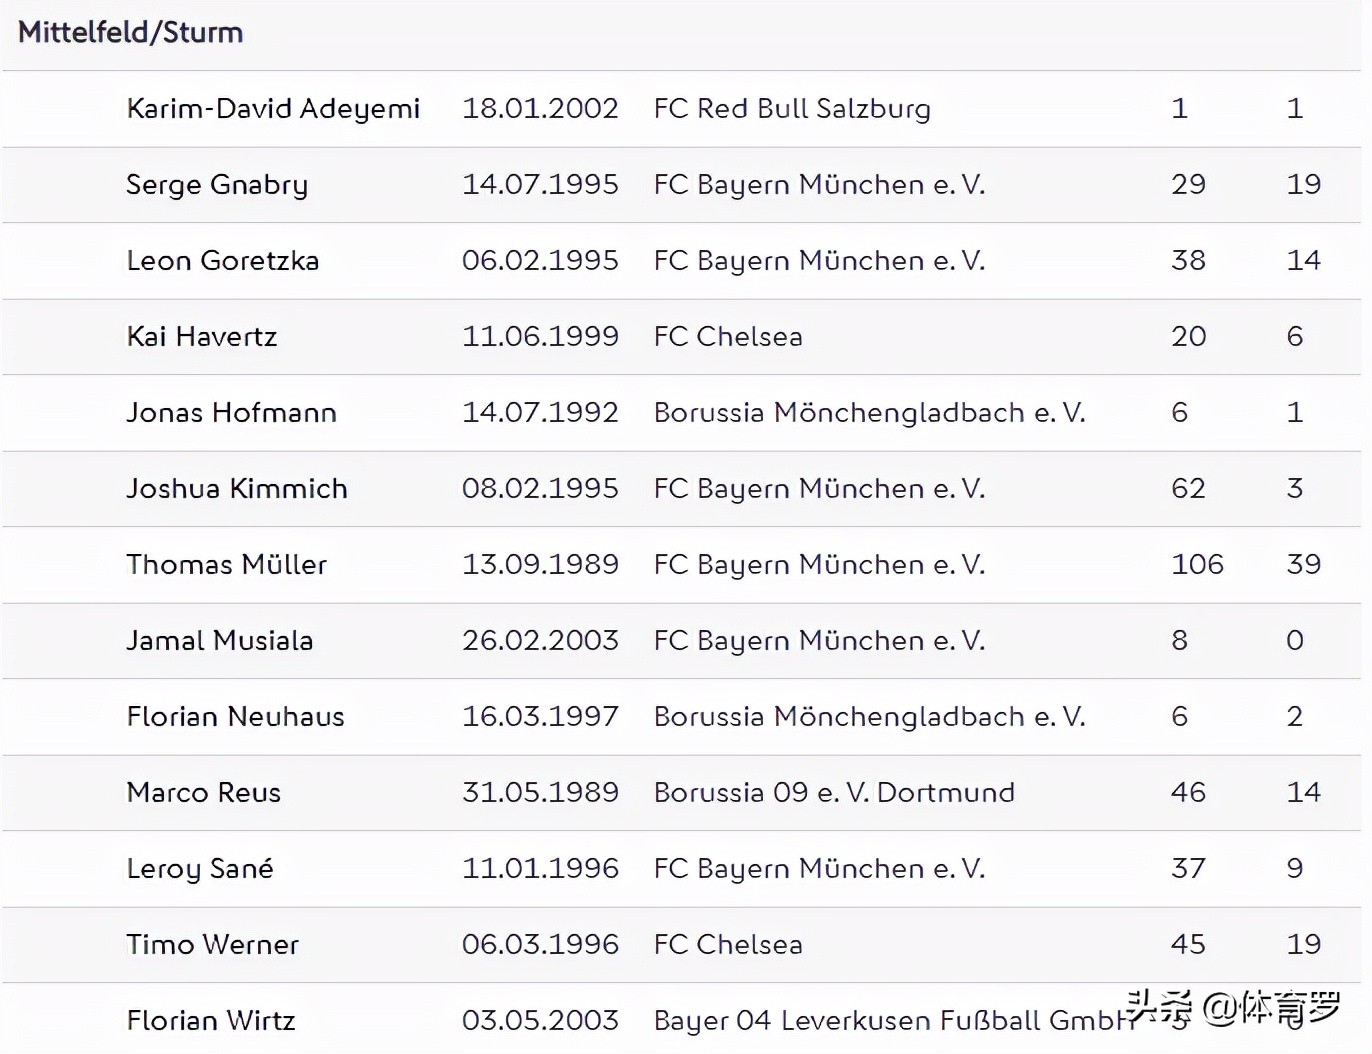
Task: Select Jamal Musiala's name
Action: (x=219, y=641)
